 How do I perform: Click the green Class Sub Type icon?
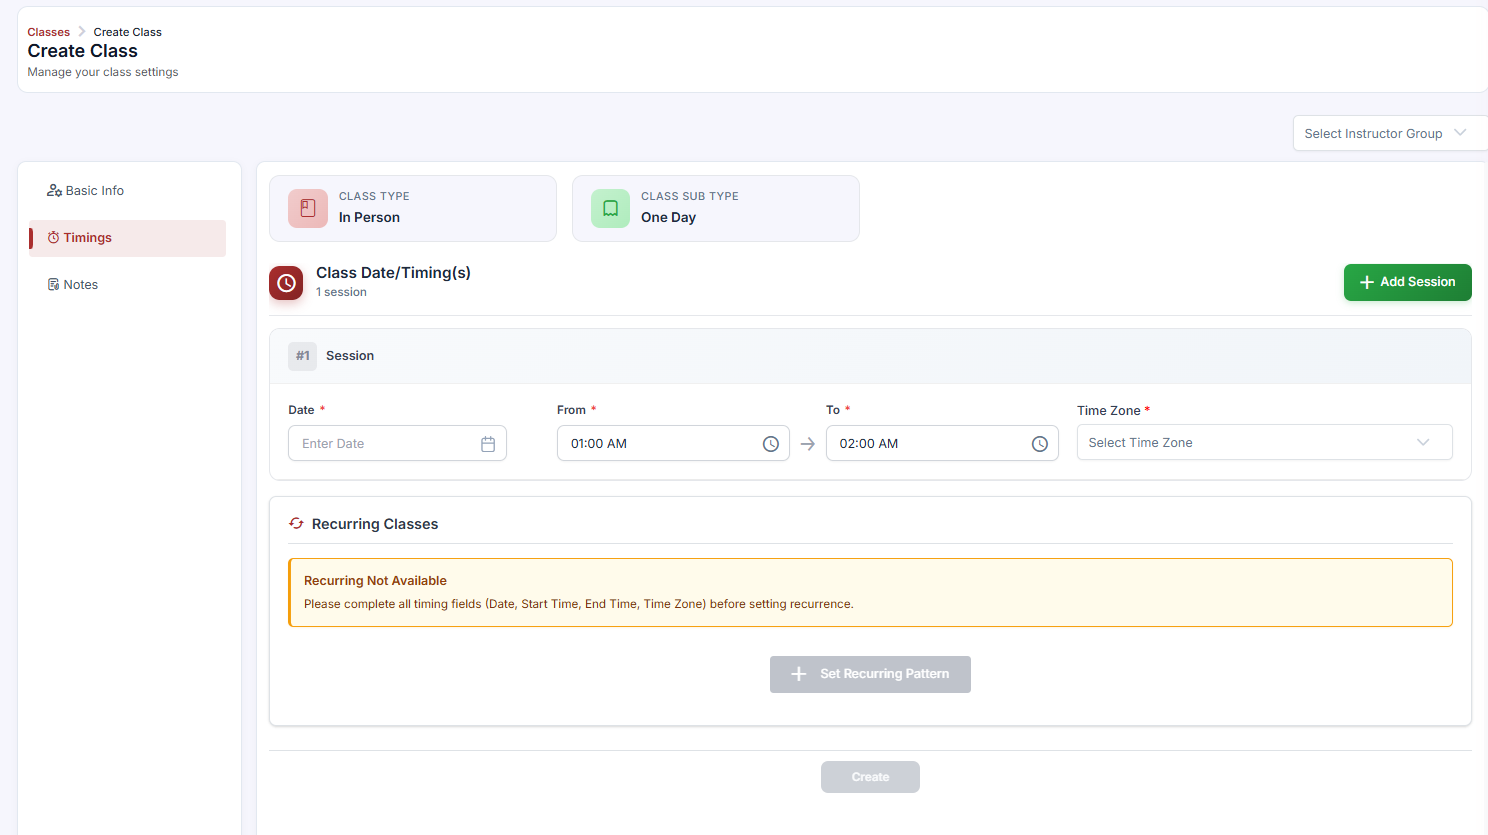tap(610, 208)
